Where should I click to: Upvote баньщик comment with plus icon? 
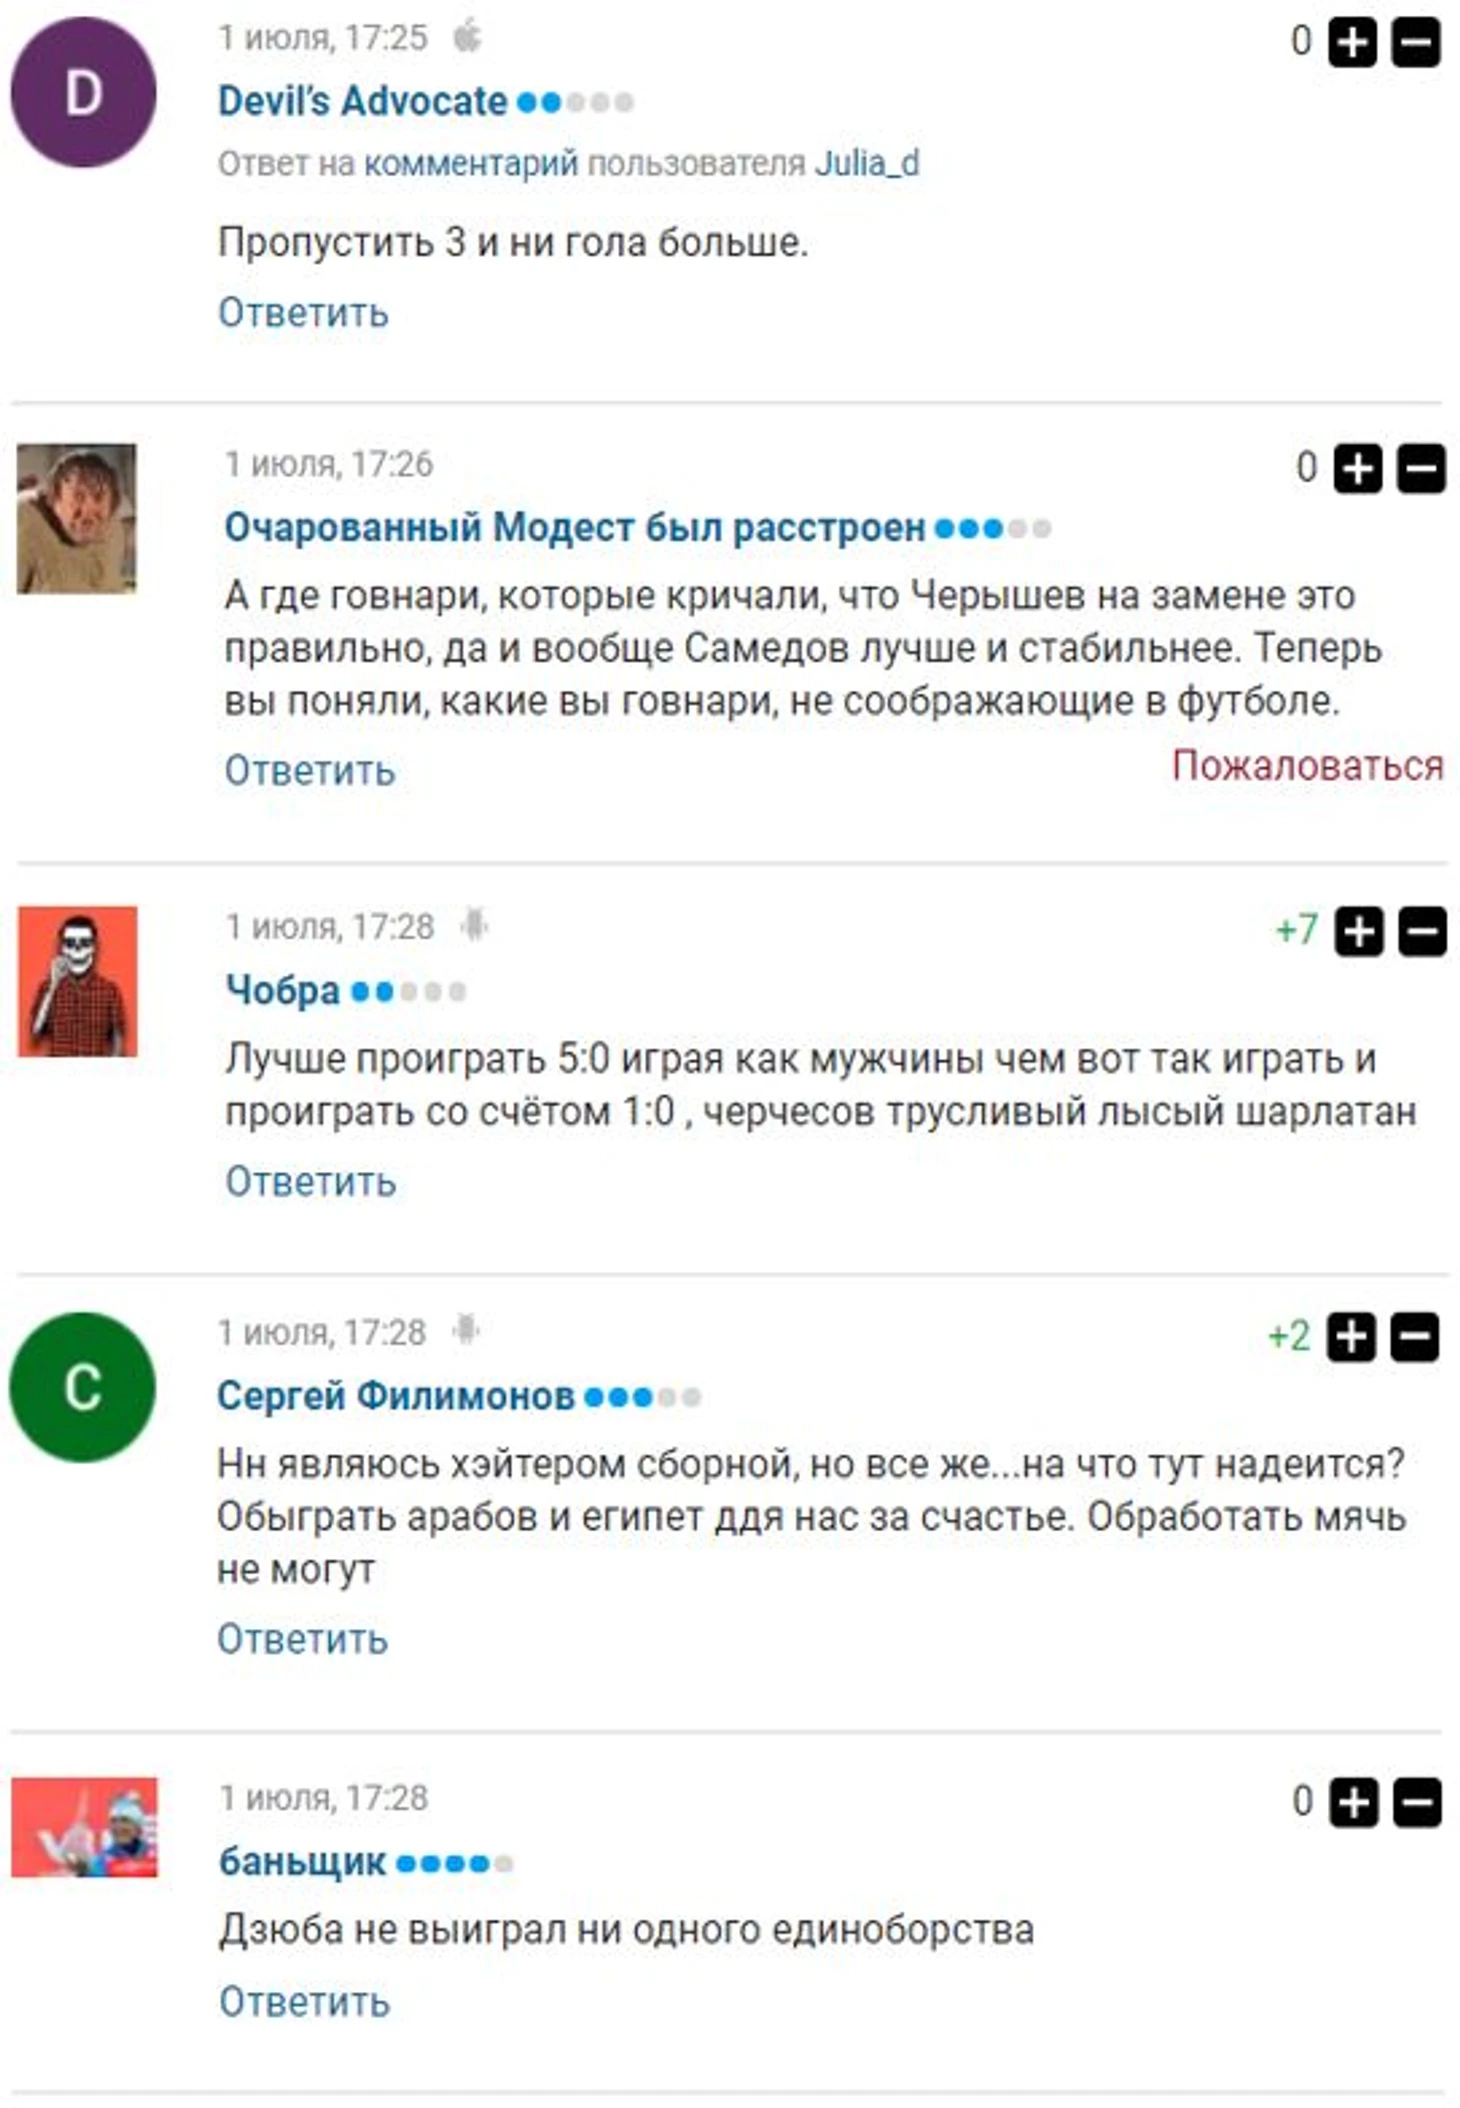point(1354,1802)
